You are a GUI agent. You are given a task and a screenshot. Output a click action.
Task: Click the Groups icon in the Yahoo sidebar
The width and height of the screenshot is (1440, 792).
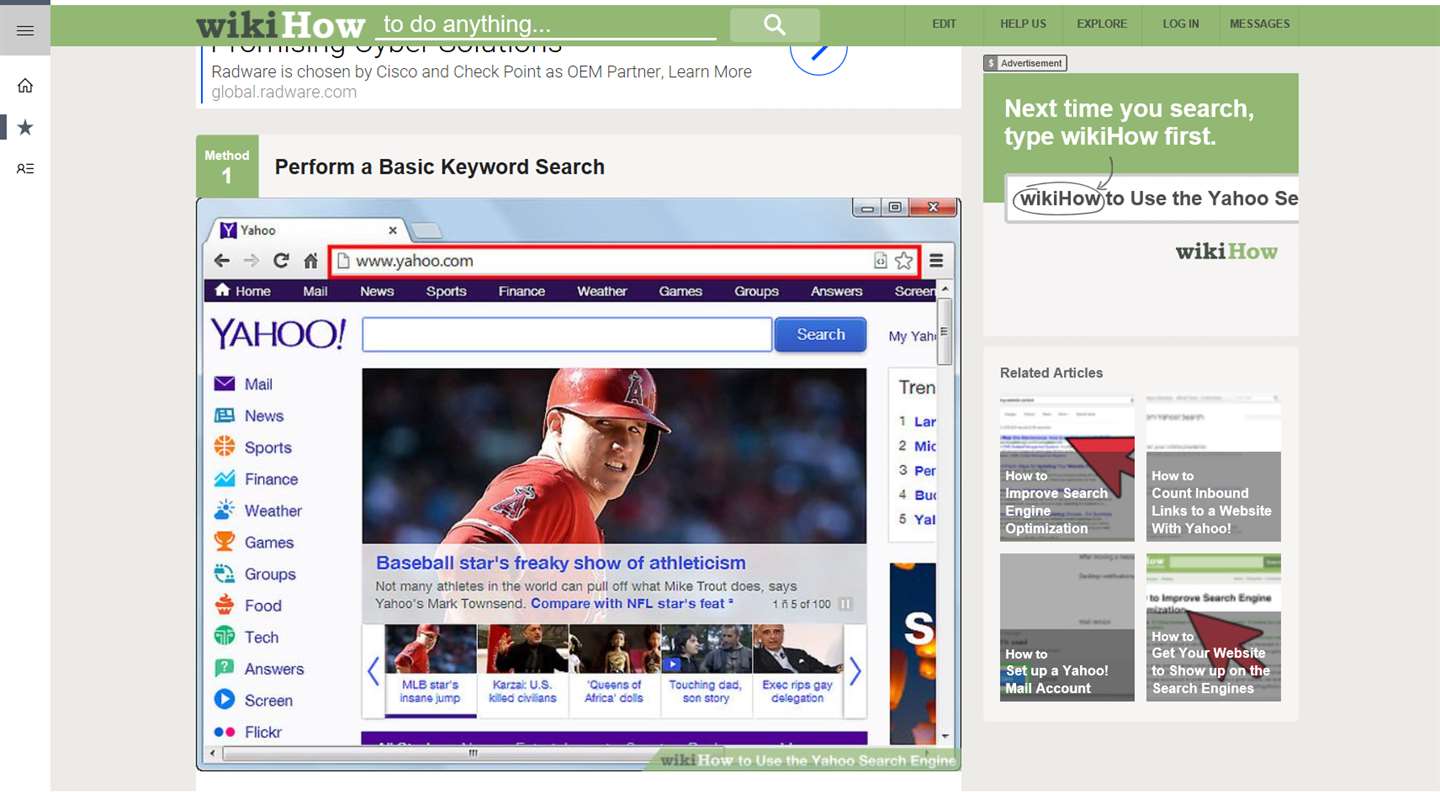point(225,574)
